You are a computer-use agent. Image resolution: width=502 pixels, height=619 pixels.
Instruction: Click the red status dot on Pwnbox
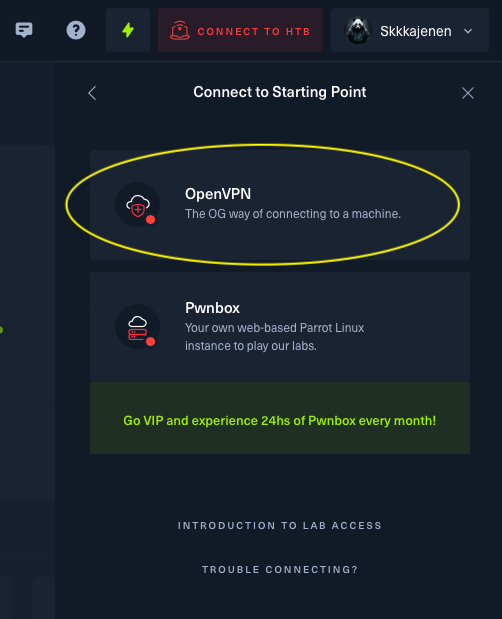click(x=150, y=341)
